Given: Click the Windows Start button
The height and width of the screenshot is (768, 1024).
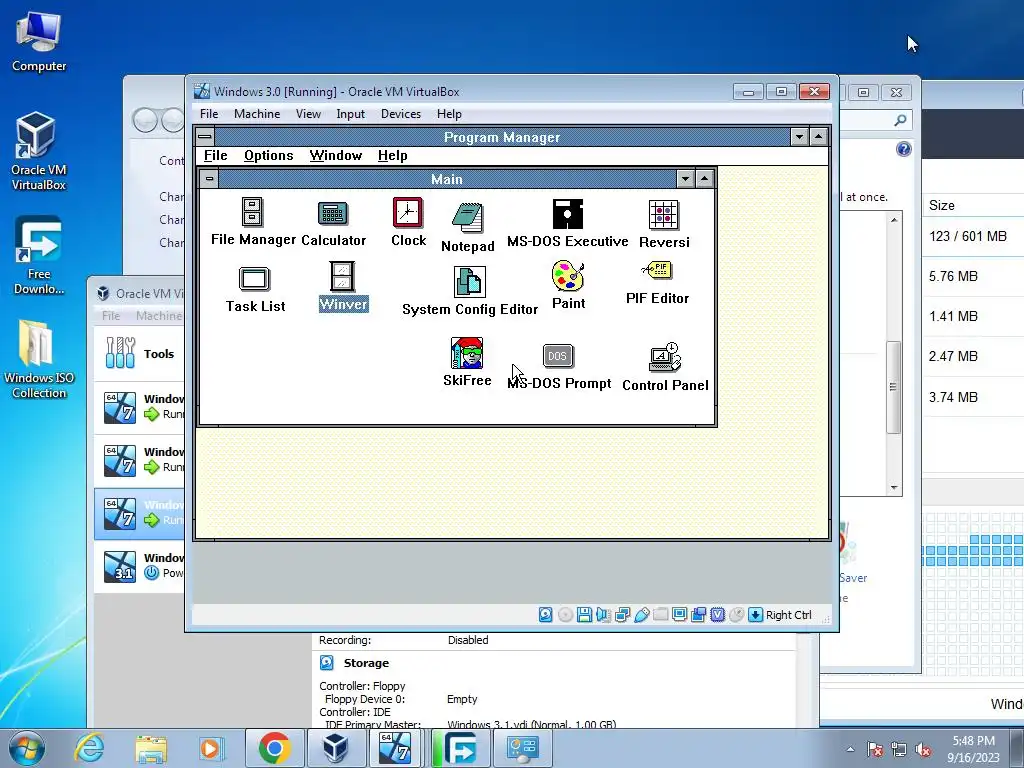Looking at the screenshot, I should [x=26, y=748].
